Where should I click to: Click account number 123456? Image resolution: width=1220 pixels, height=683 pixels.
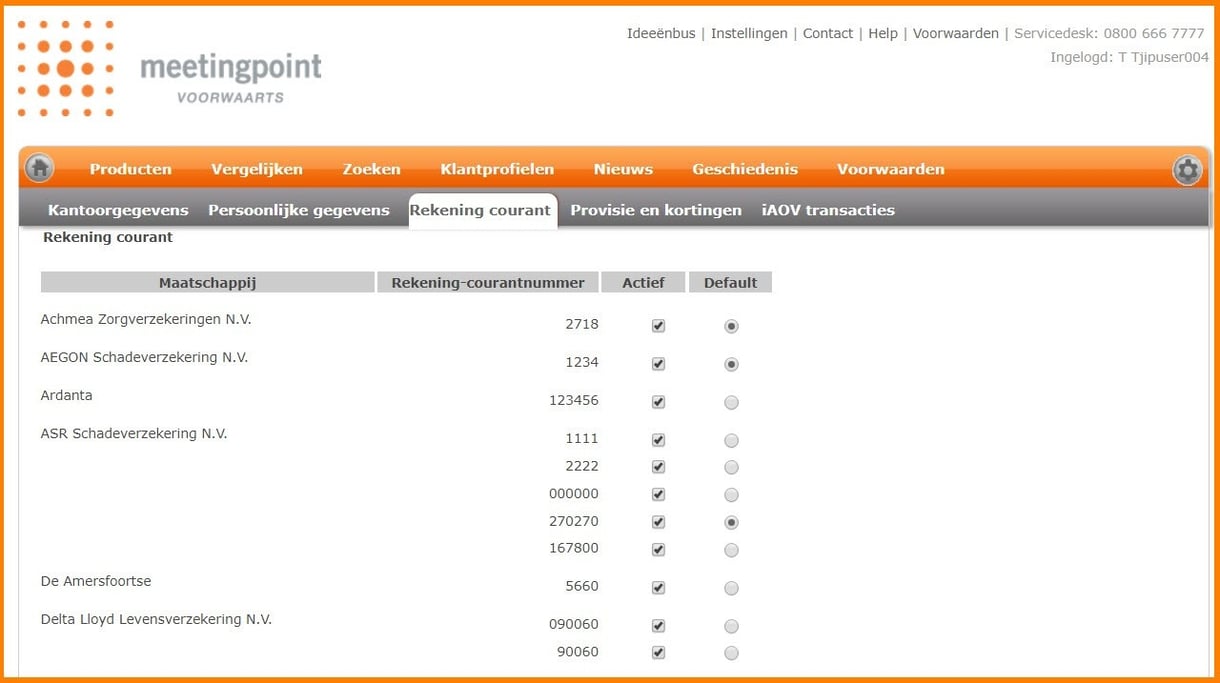pos(574,400)
